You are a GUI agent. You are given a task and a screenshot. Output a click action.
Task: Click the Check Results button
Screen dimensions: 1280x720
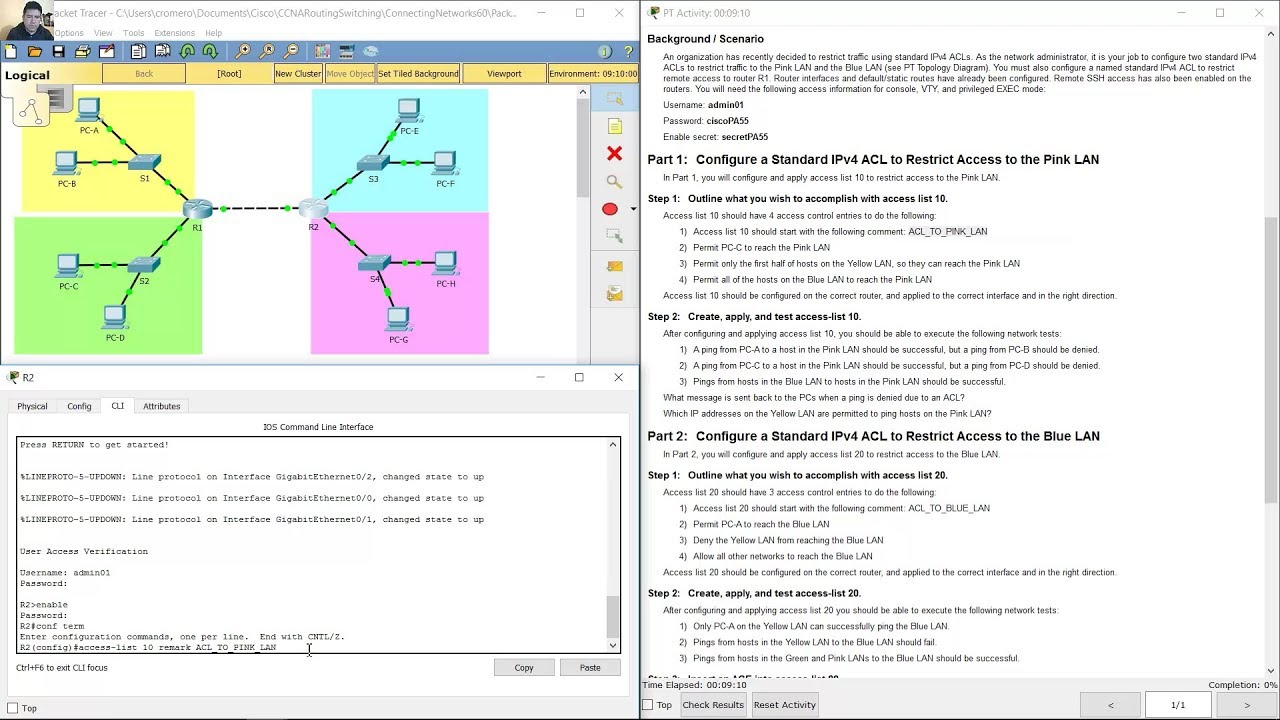713,705
